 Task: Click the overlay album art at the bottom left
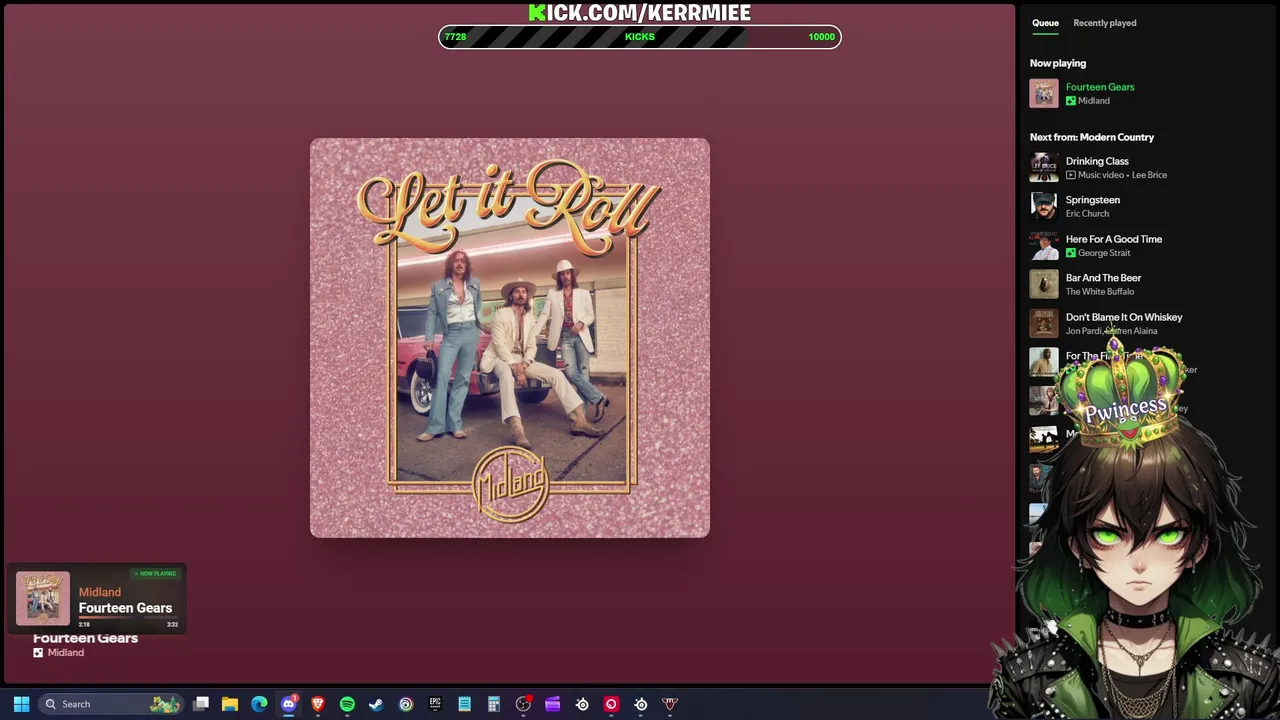[43, 598]
